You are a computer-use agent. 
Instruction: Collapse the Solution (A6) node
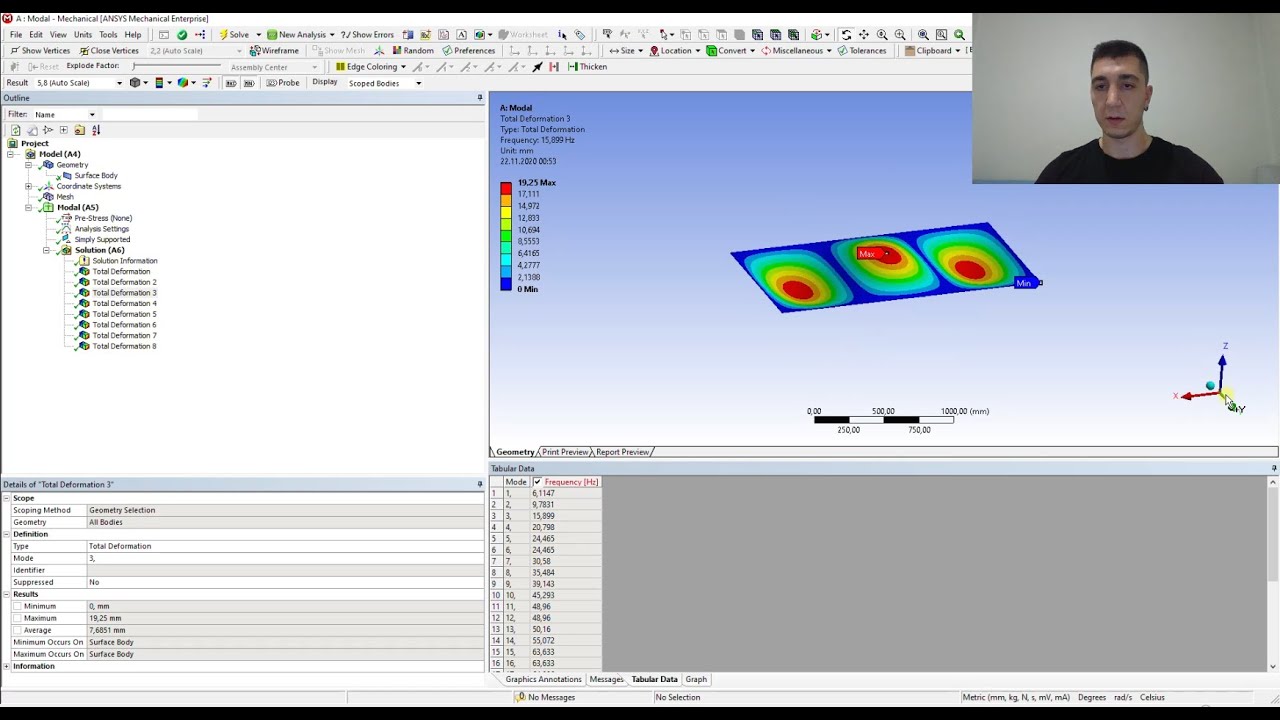46,250
